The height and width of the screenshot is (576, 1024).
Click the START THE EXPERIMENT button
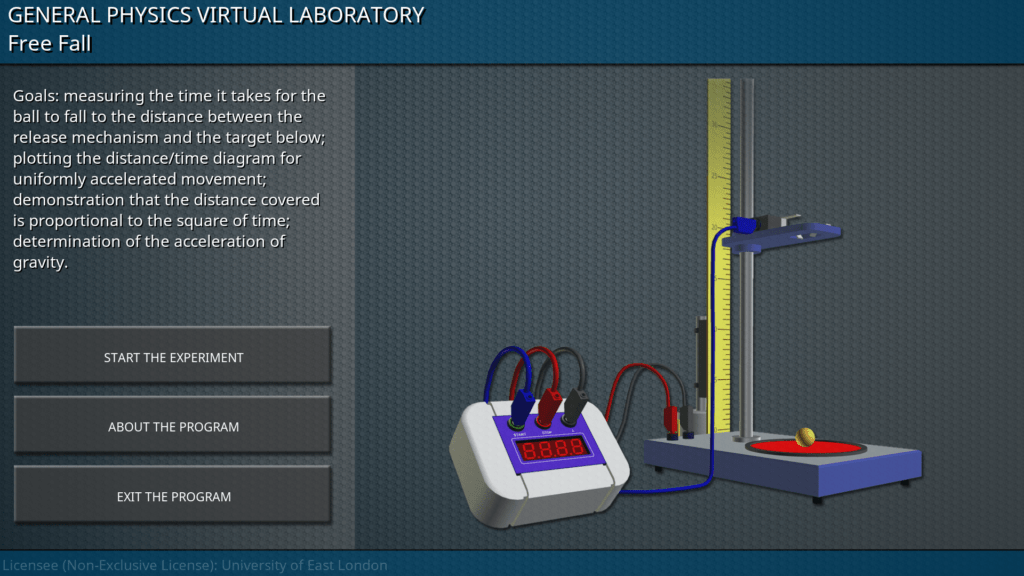(173, 357)
